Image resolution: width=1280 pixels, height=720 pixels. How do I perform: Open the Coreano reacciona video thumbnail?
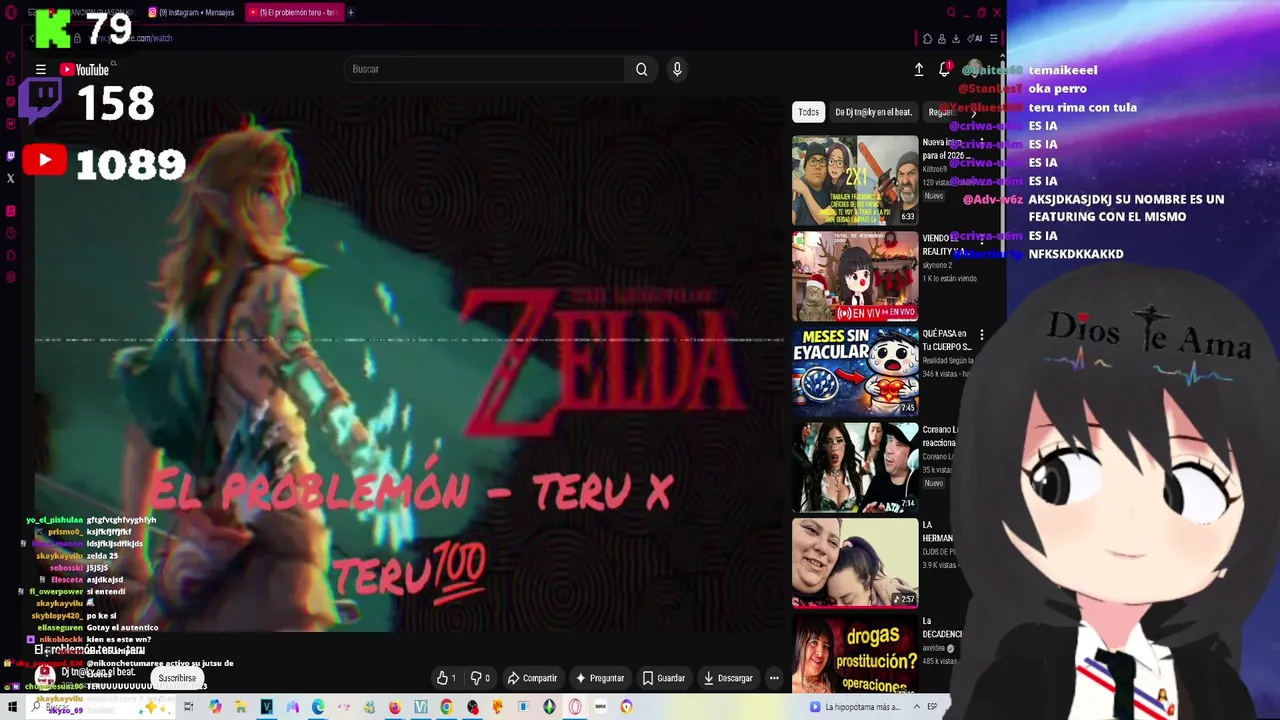(x=855, y=467)
